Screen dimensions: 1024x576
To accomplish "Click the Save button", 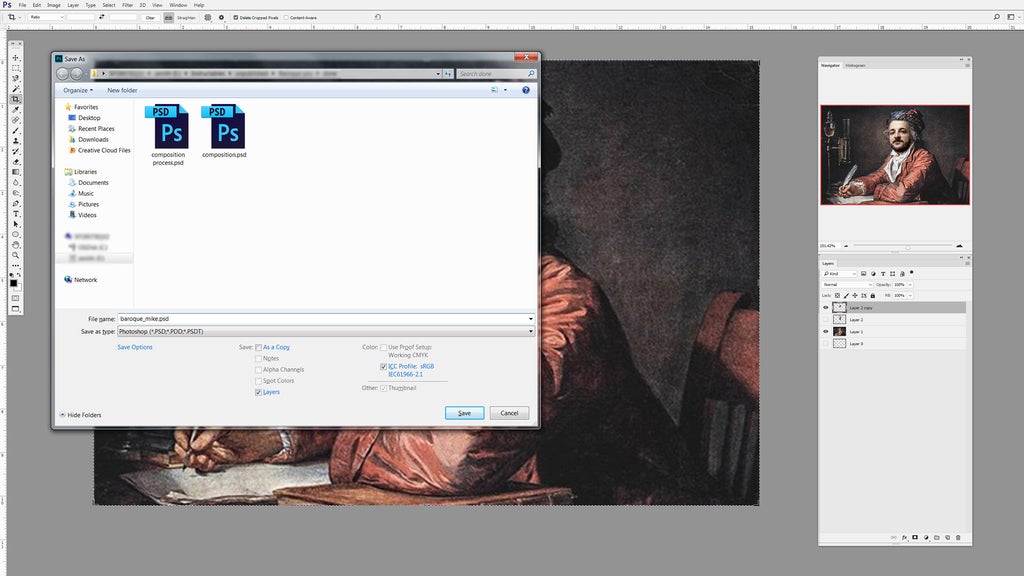I will [x=464, y=413].
